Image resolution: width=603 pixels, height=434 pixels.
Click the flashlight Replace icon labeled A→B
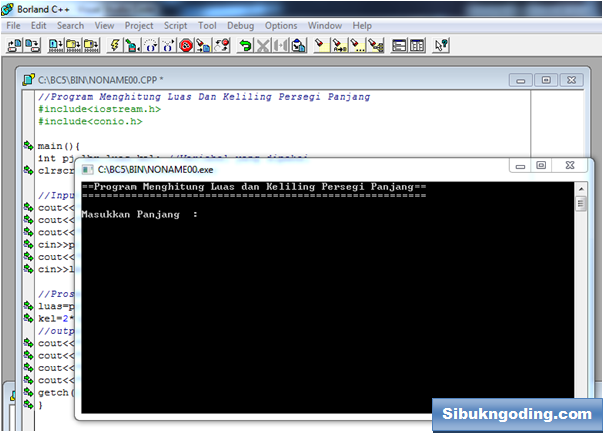click(339, 45)
